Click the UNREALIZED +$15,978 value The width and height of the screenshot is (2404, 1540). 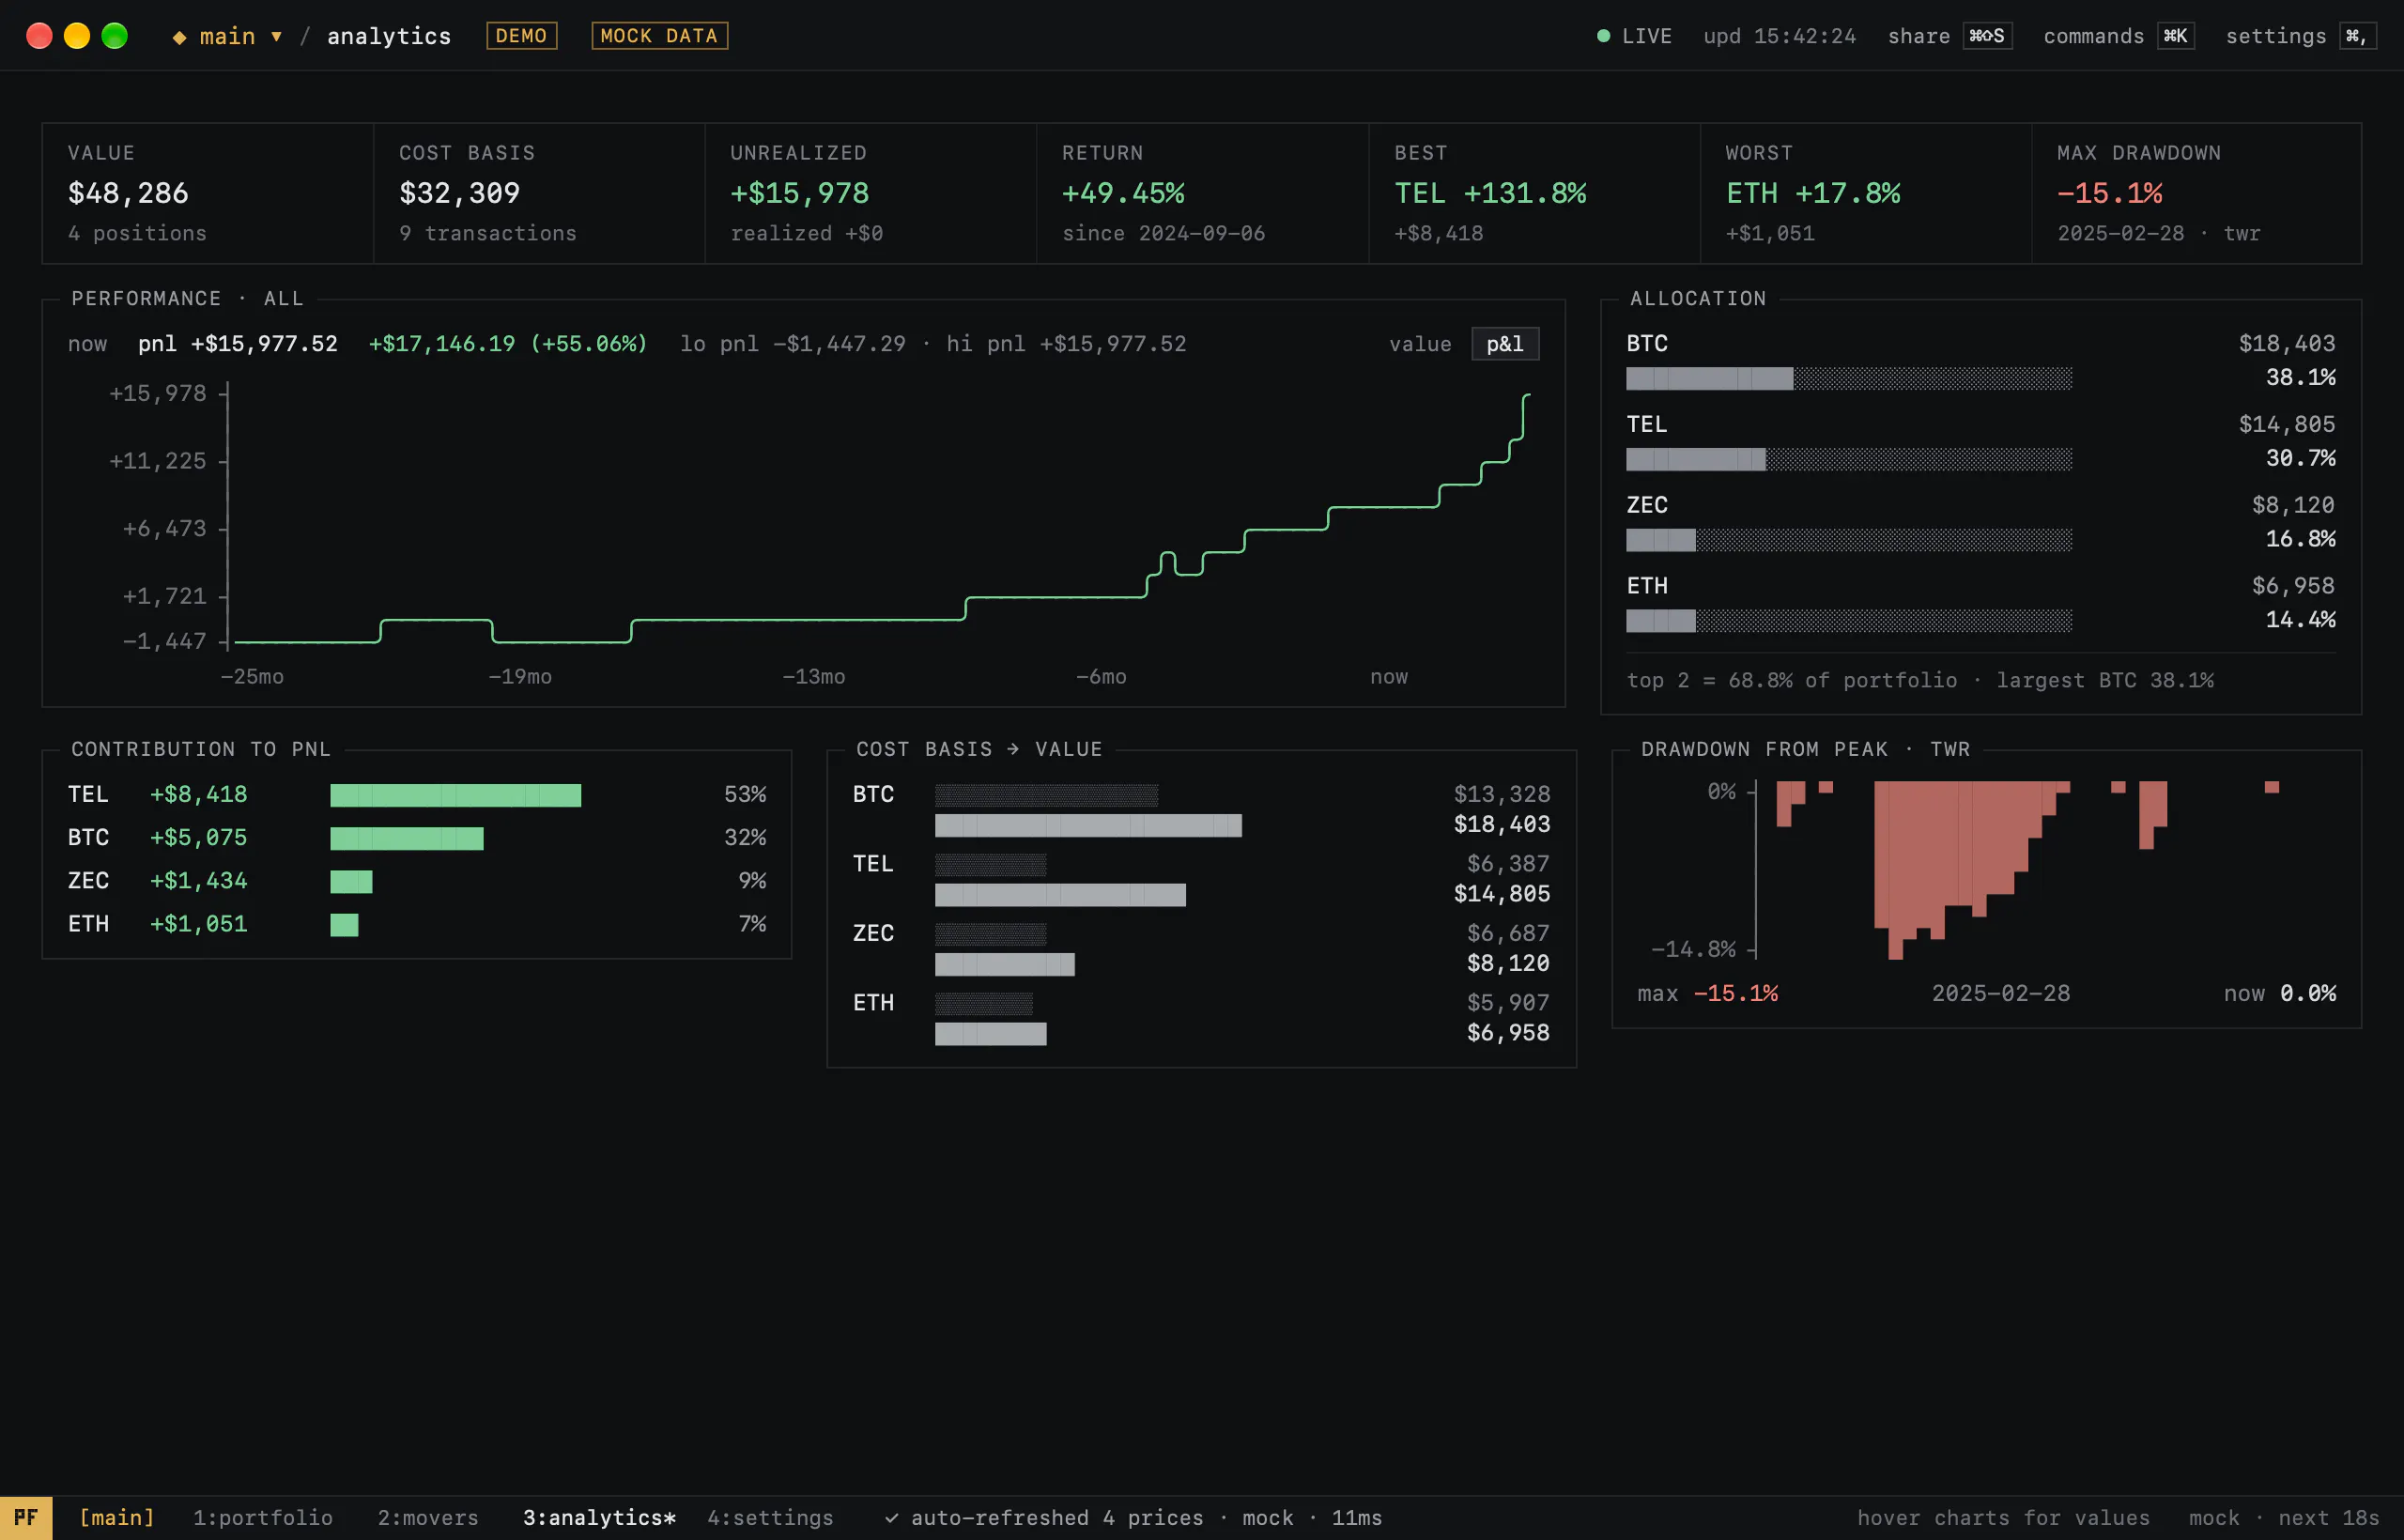coord(799,193)
